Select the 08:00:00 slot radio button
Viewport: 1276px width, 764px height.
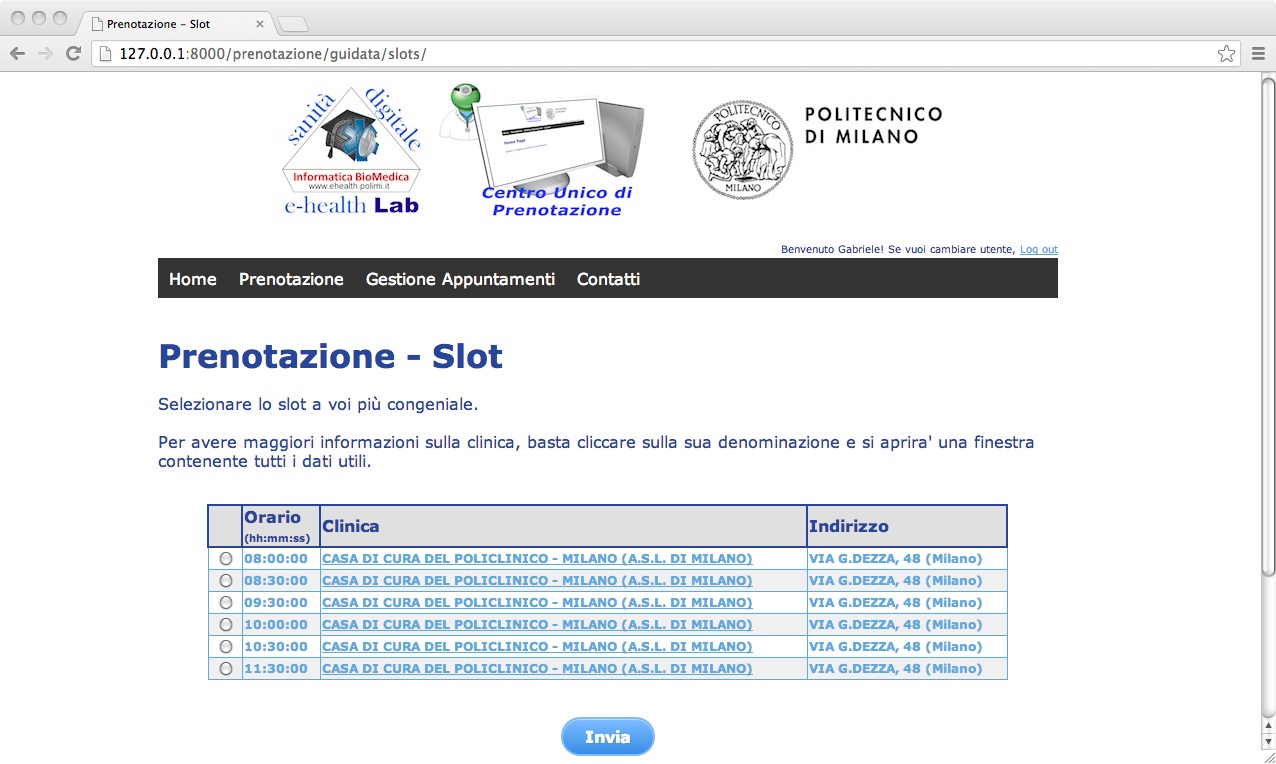coord(225,558)
